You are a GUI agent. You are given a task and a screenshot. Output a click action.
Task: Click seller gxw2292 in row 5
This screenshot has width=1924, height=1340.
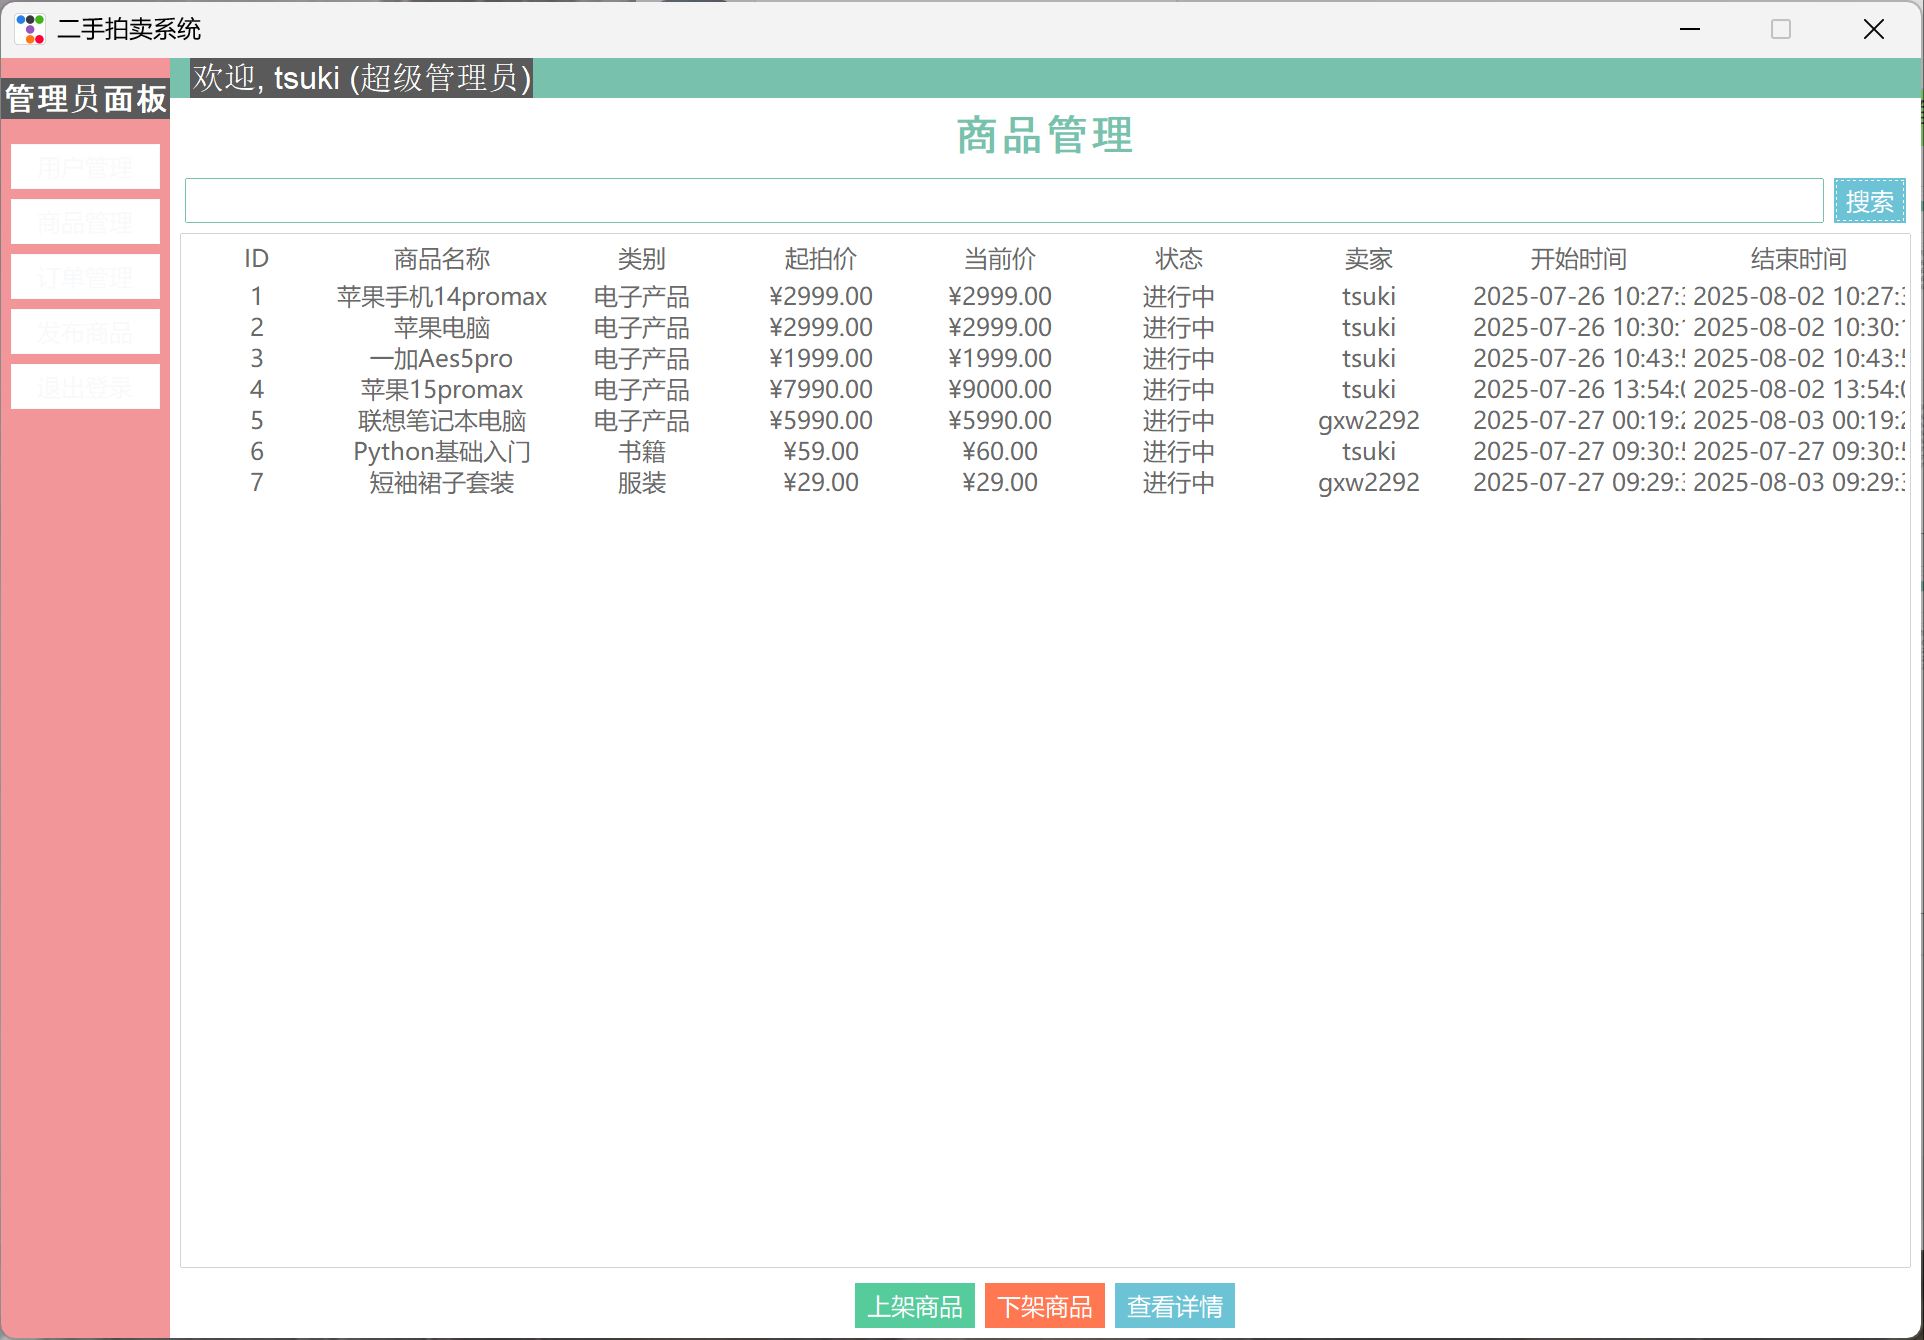pyautogui.click(x=1369, y=421)
